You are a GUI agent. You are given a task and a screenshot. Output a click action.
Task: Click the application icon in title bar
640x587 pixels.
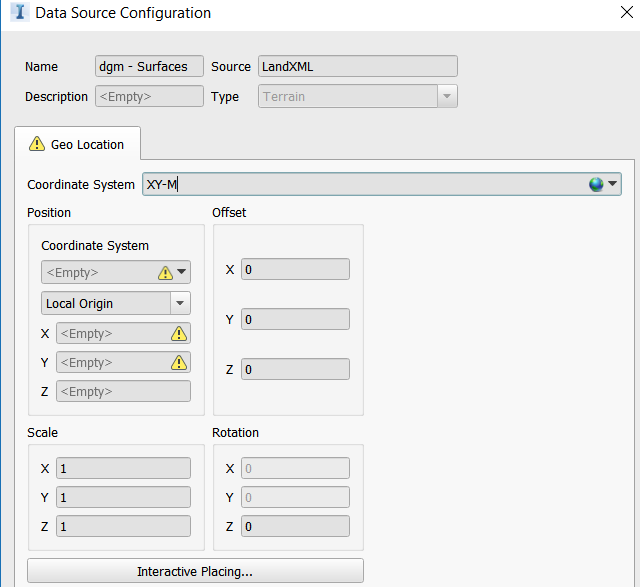coord(20,12)
